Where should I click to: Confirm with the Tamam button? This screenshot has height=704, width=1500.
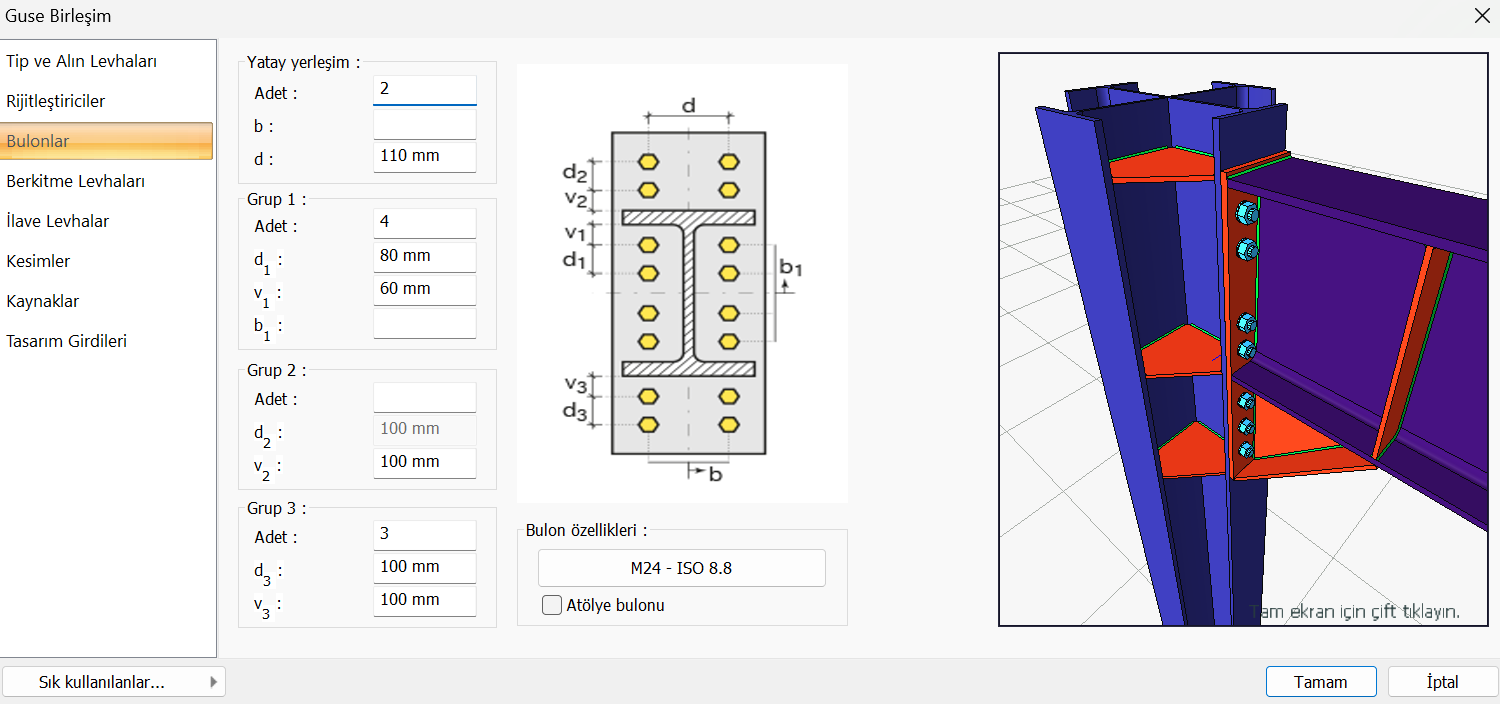[x=1320, y=682]
